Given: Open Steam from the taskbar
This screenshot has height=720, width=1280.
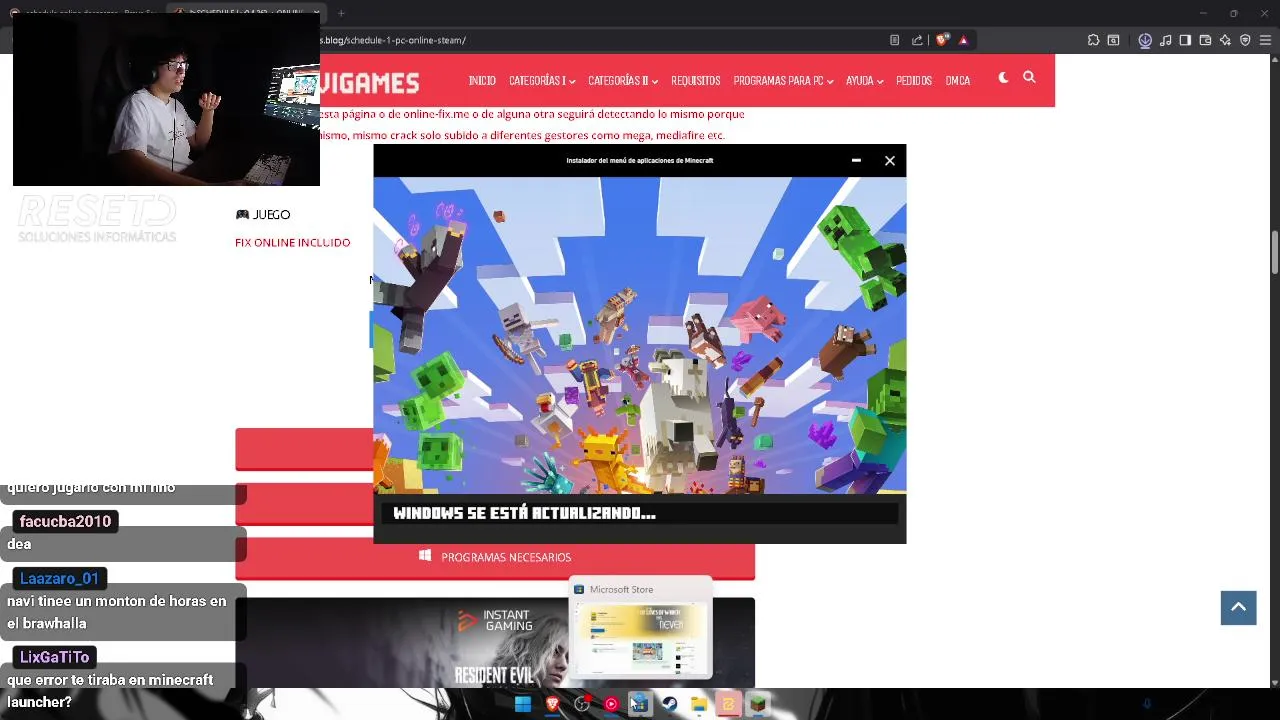Looking at the screenshot, I should [669, 704].
